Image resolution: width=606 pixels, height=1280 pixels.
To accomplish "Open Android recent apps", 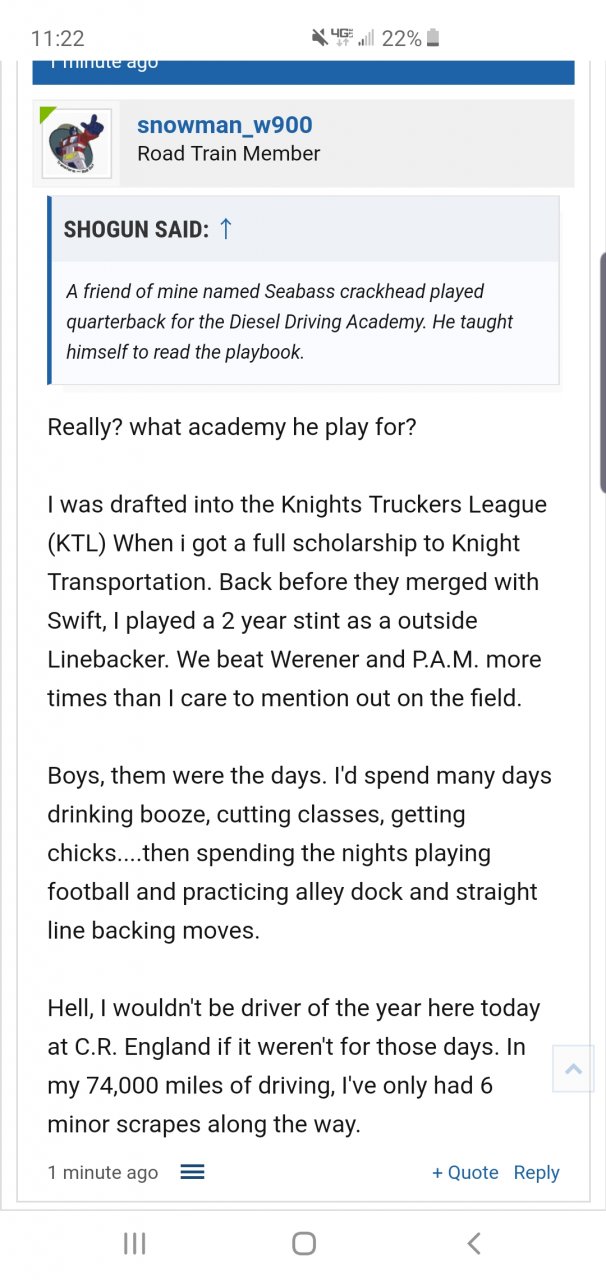I will click(134, 1243).
